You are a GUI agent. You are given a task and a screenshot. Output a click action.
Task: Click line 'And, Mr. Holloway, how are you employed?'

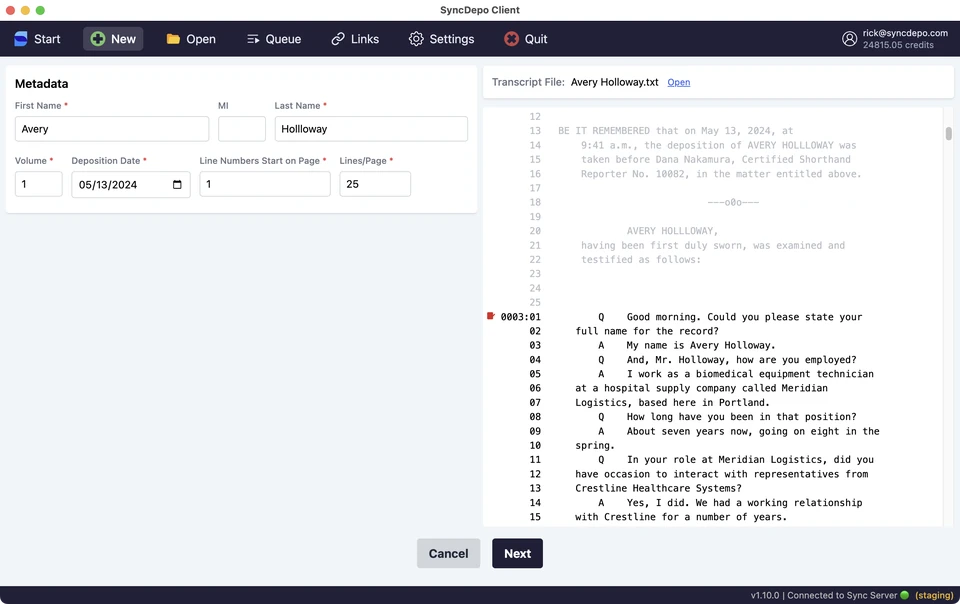(741, 360)
